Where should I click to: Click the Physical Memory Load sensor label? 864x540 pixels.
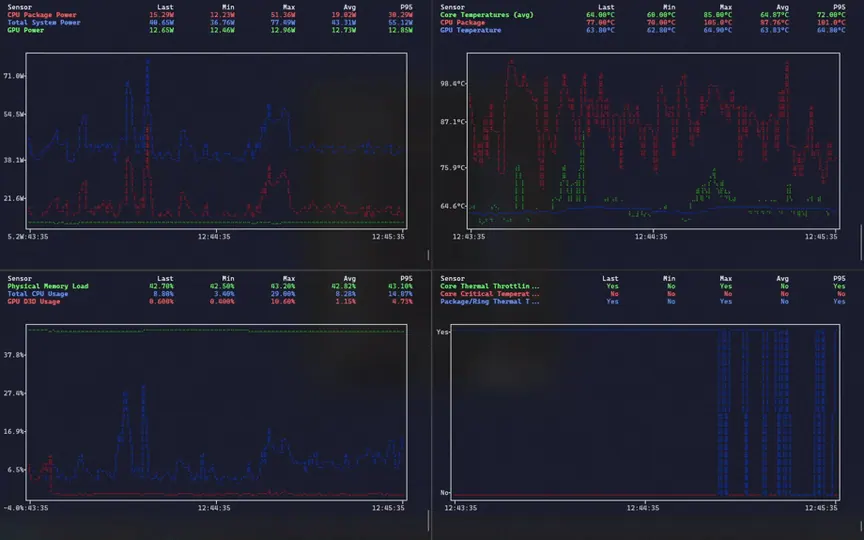48,286
